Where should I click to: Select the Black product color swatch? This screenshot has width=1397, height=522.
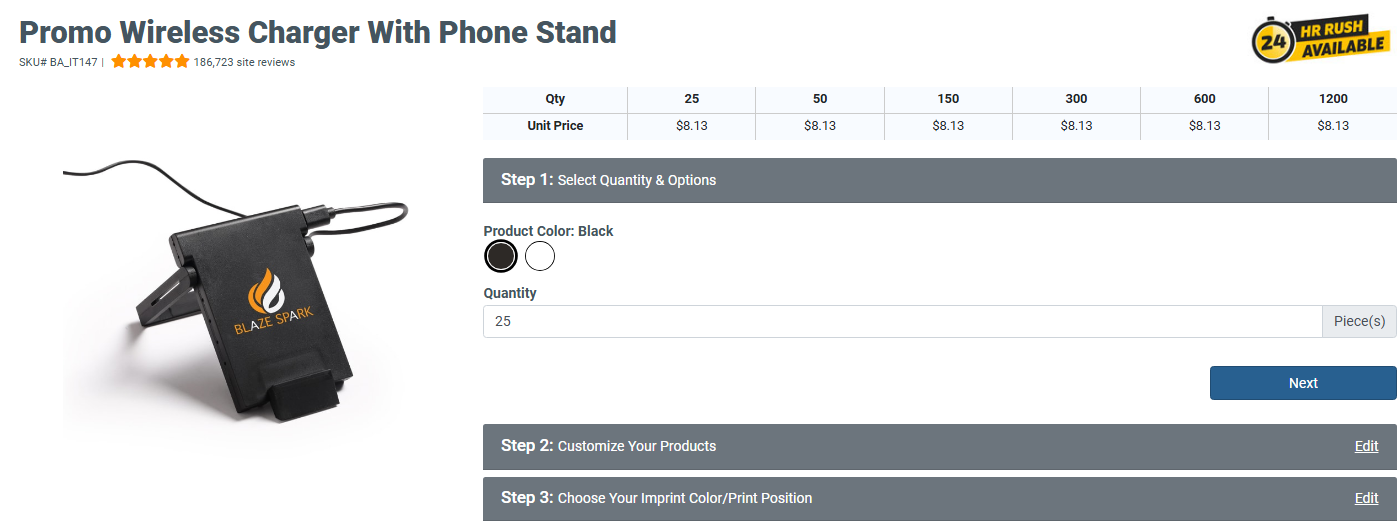pos(501,257)
